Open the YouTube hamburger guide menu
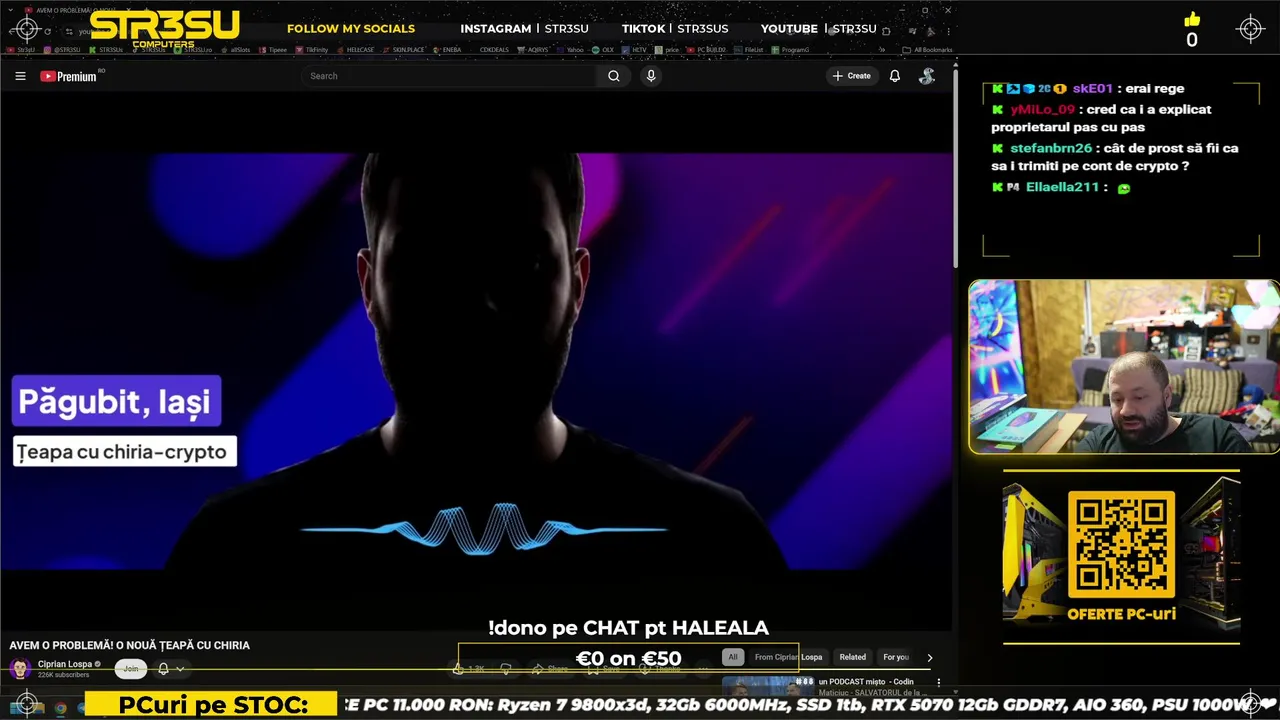Screen dimensions: 1280x720 pyautogui.click(x=20, y=76)
